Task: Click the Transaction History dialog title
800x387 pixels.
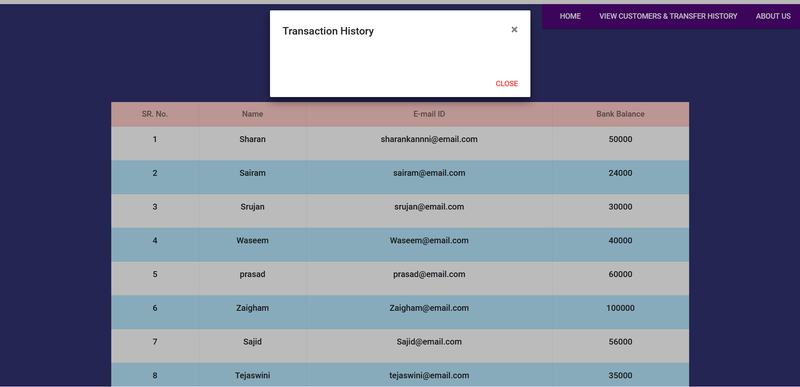Action: (328, 31)
